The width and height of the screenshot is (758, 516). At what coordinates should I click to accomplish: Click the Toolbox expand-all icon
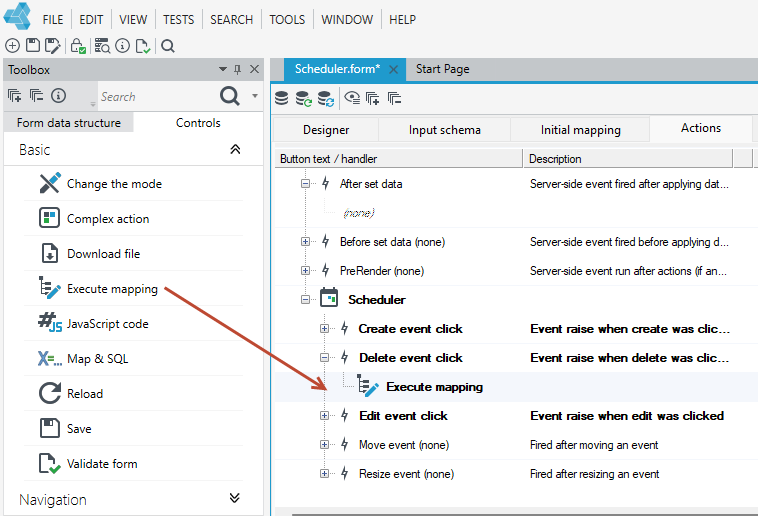15,96
